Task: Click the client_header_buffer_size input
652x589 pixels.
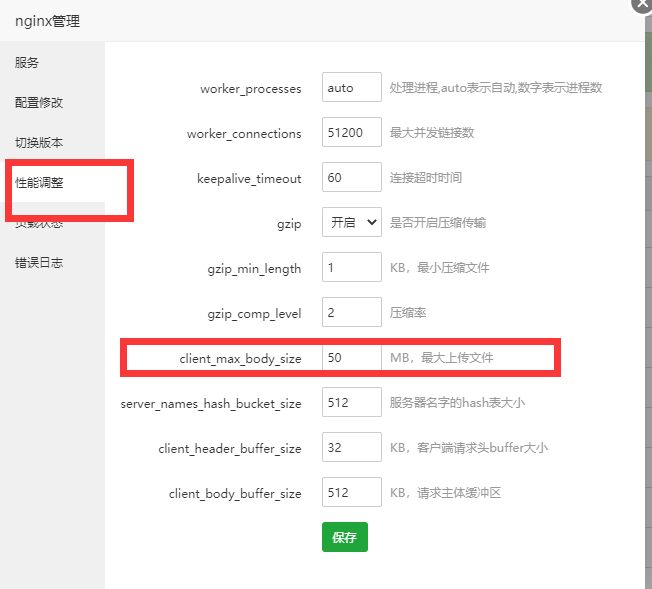Action: tap(351, 447)
